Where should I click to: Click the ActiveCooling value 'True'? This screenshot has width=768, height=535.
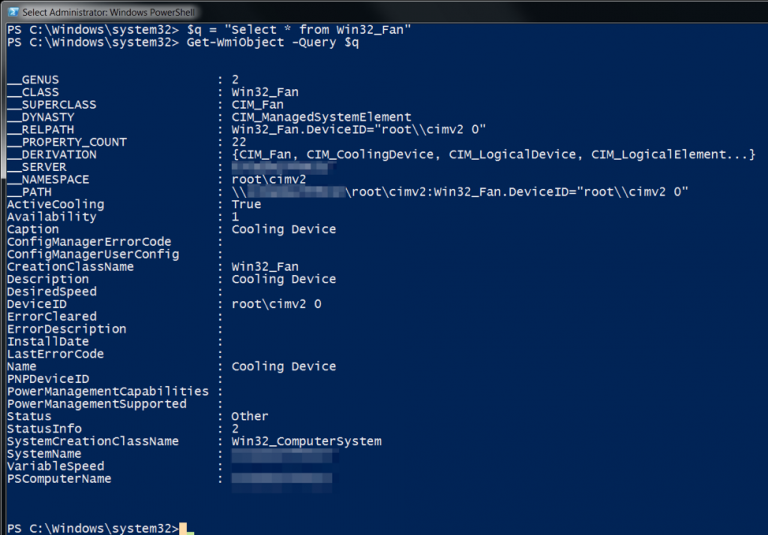coord(248,204)
